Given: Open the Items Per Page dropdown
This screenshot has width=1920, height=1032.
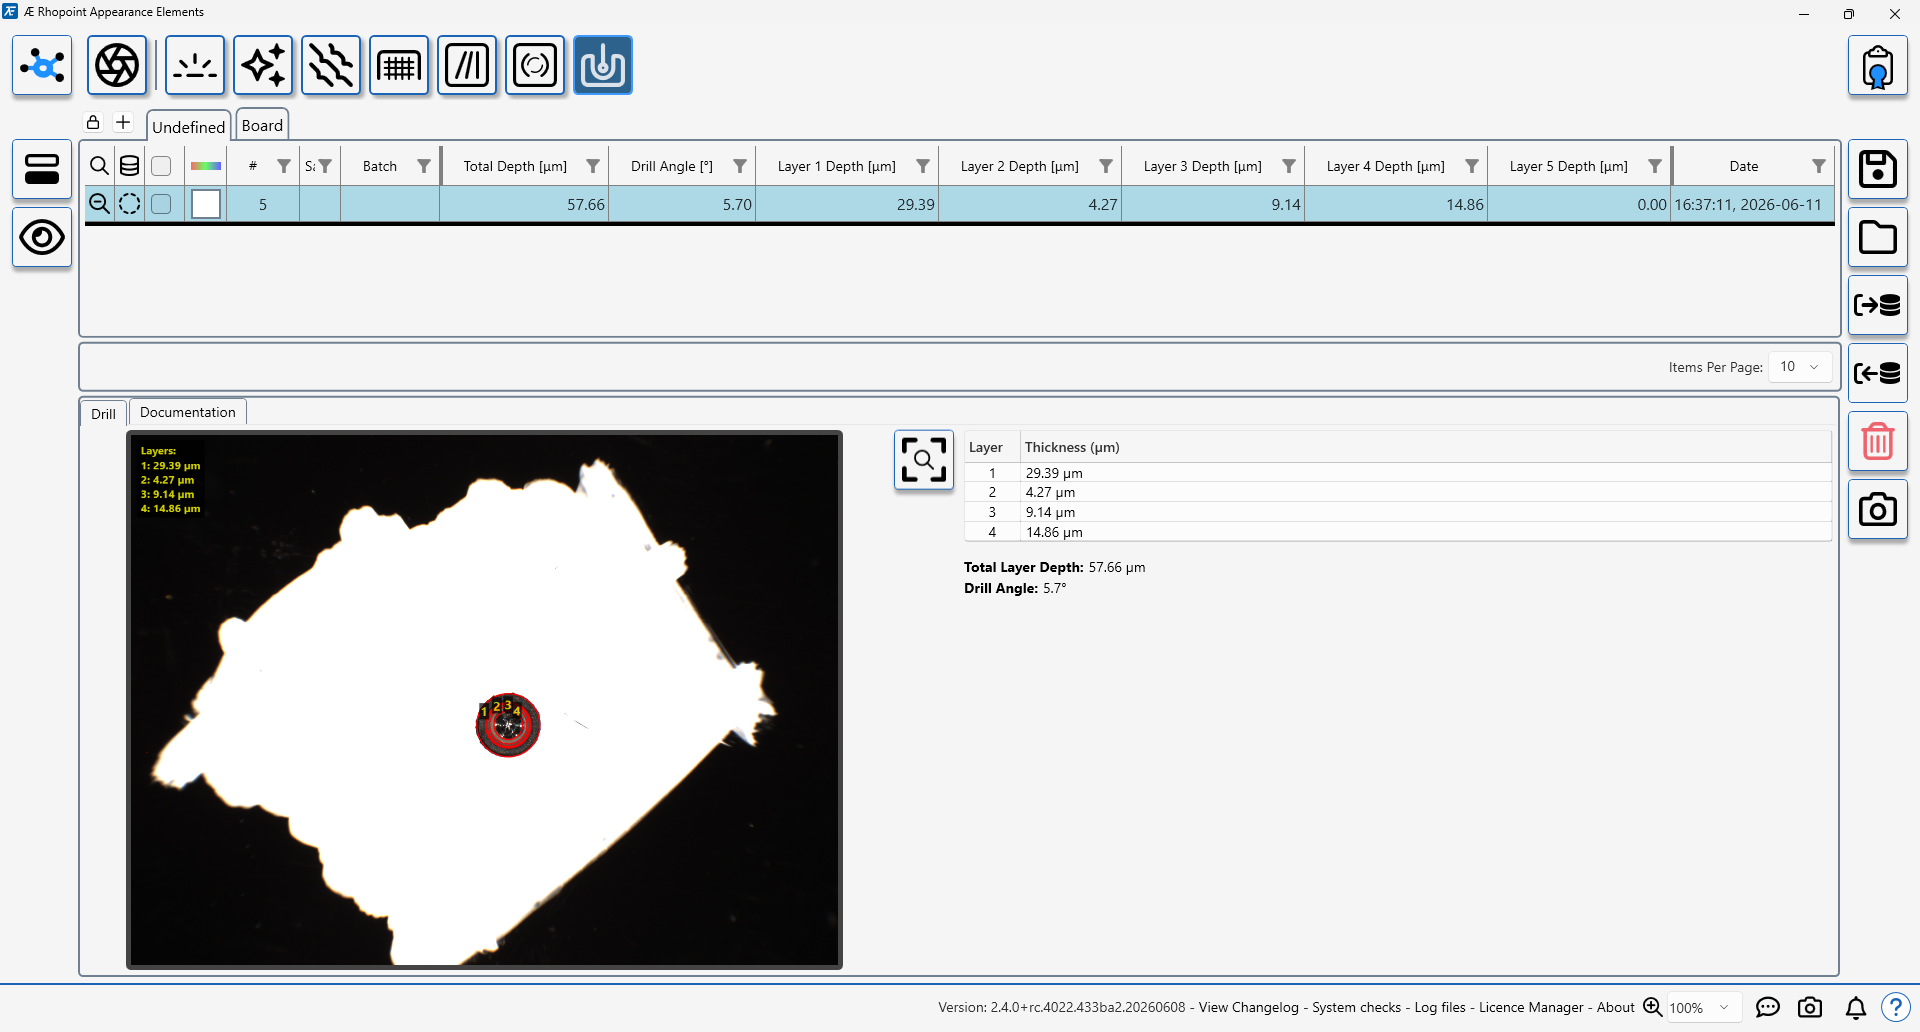Looking at the screenshot, I should click(x=1800, y=367).
